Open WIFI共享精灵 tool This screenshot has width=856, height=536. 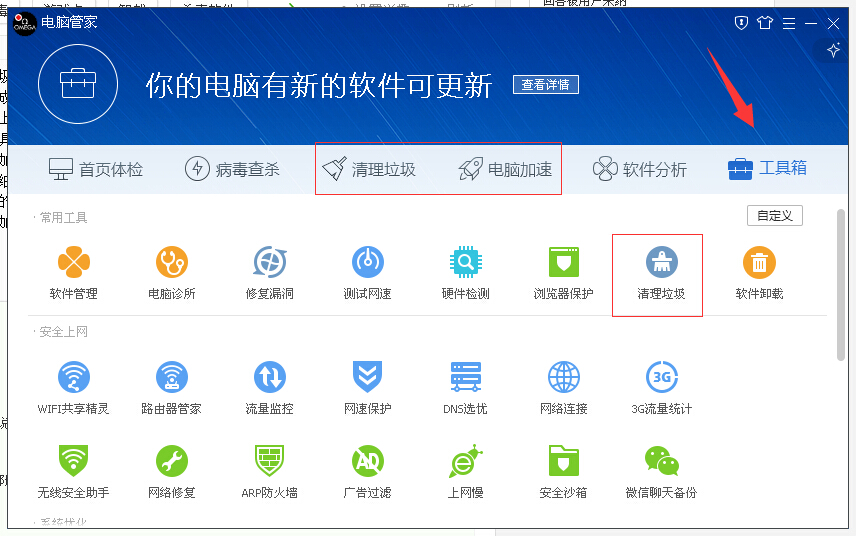[74, 388]
